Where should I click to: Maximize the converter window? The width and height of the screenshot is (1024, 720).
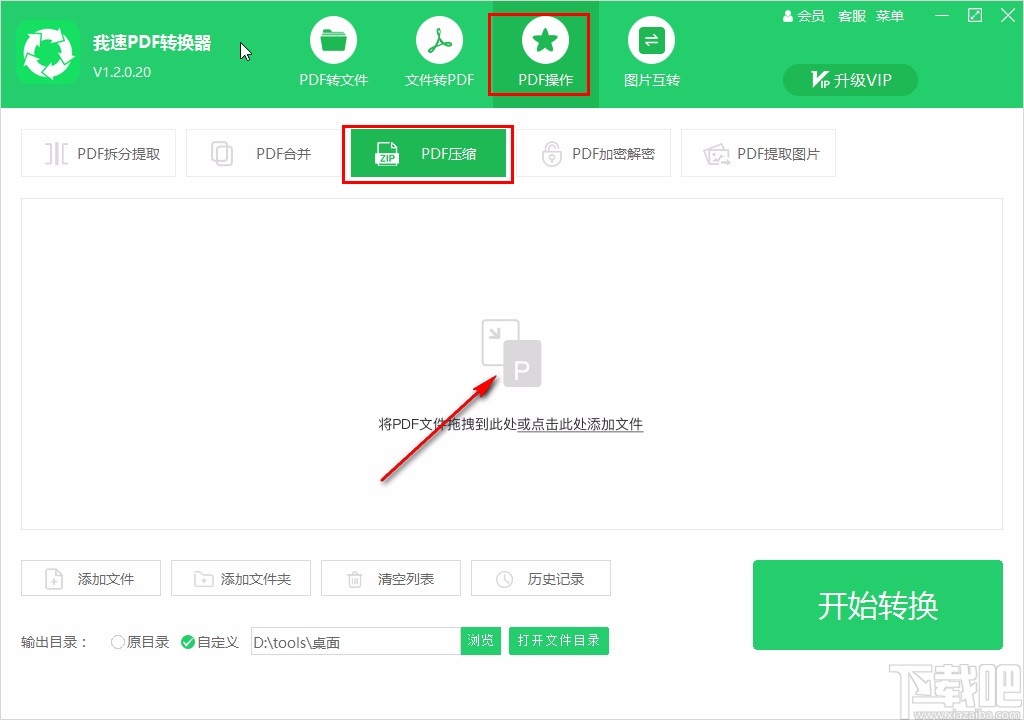pyautogui.click(x=974, y=16)
